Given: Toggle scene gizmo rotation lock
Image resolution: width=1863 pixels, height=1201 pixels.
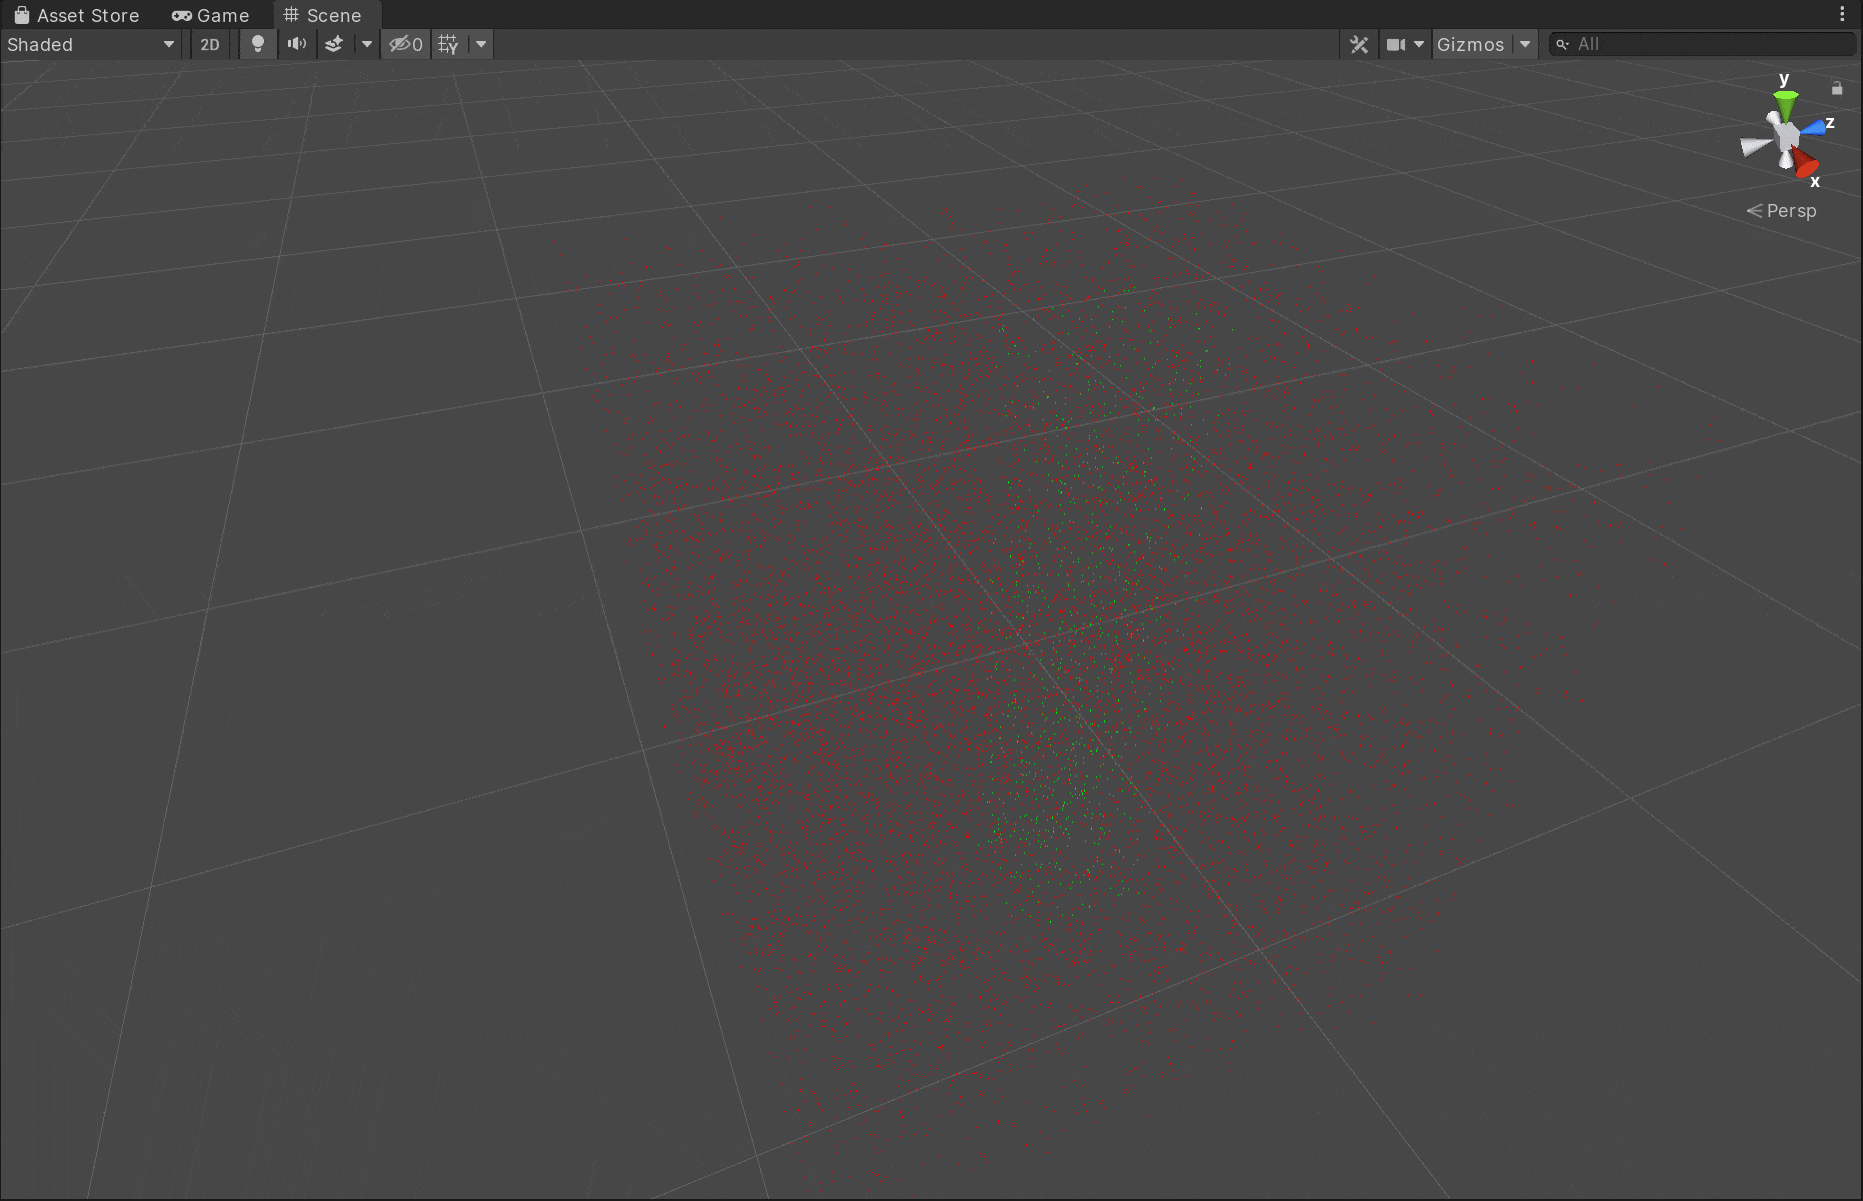Looking at the screenshot, I should [1837, 88].
